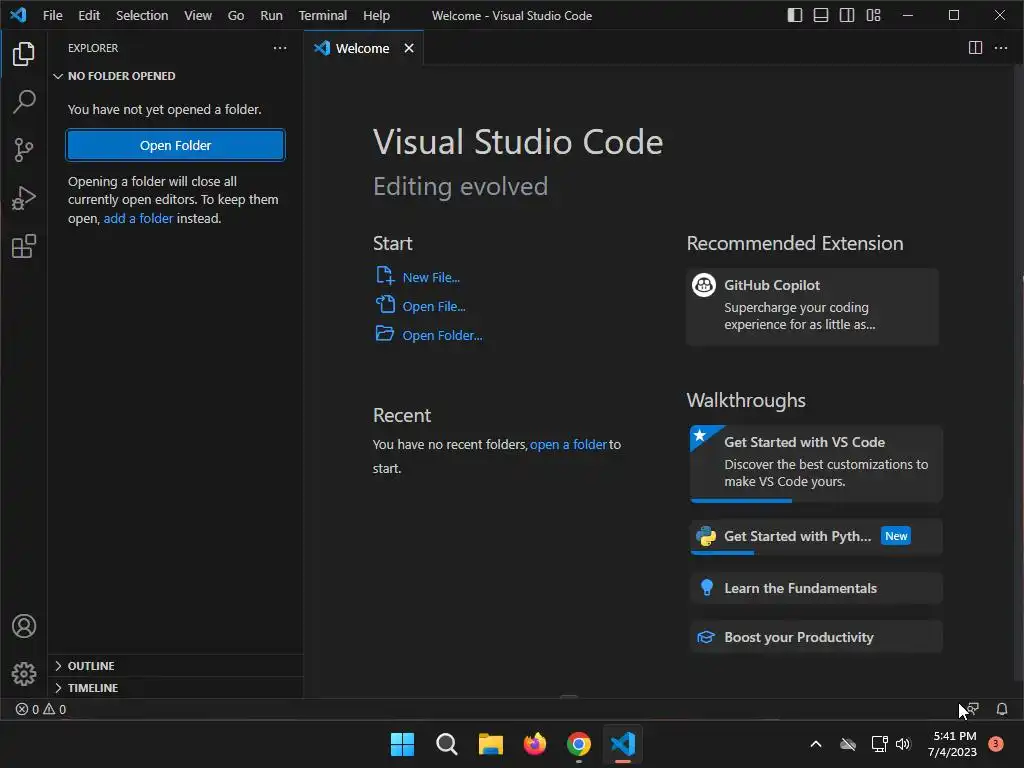1024x768 pixels.
Task: Open the Run and Debug view
Action: (24, 198)
